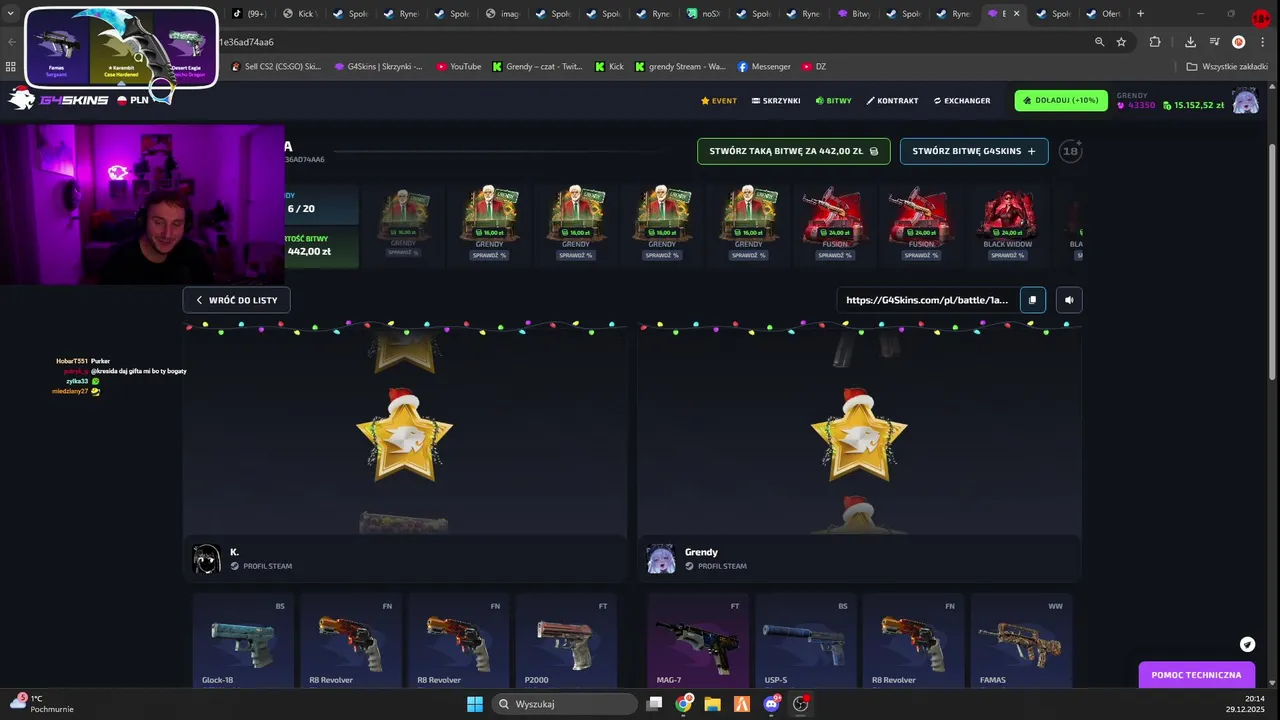The image size is (1280, 720).
Task: Open the KONTRAKT menu item
Action: pyautogui.click(x=892, y=101)
